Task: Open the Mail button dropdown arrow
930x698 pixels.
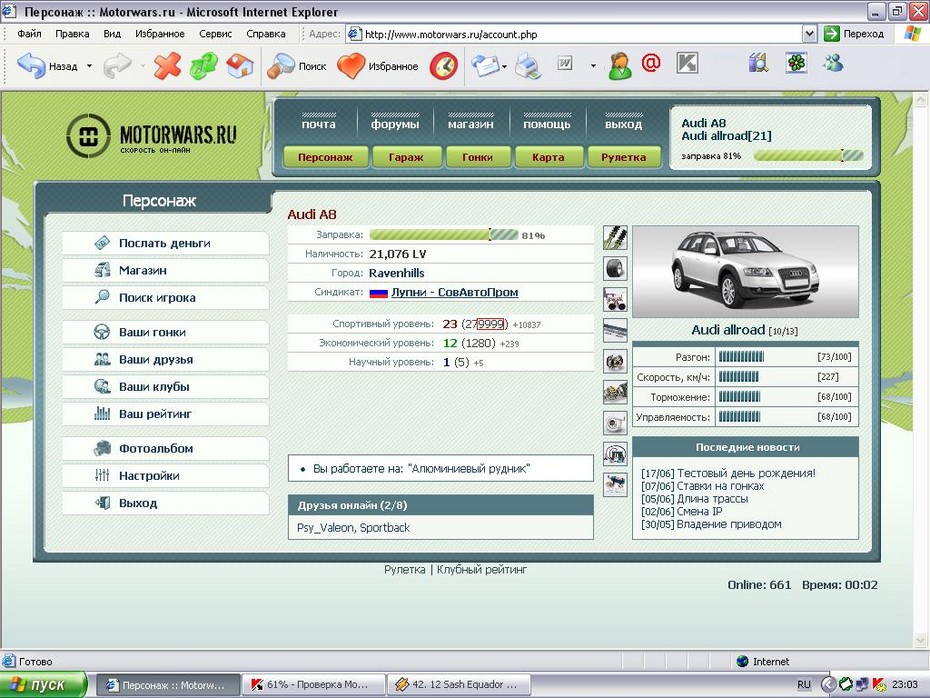Action: pos(504,66)
